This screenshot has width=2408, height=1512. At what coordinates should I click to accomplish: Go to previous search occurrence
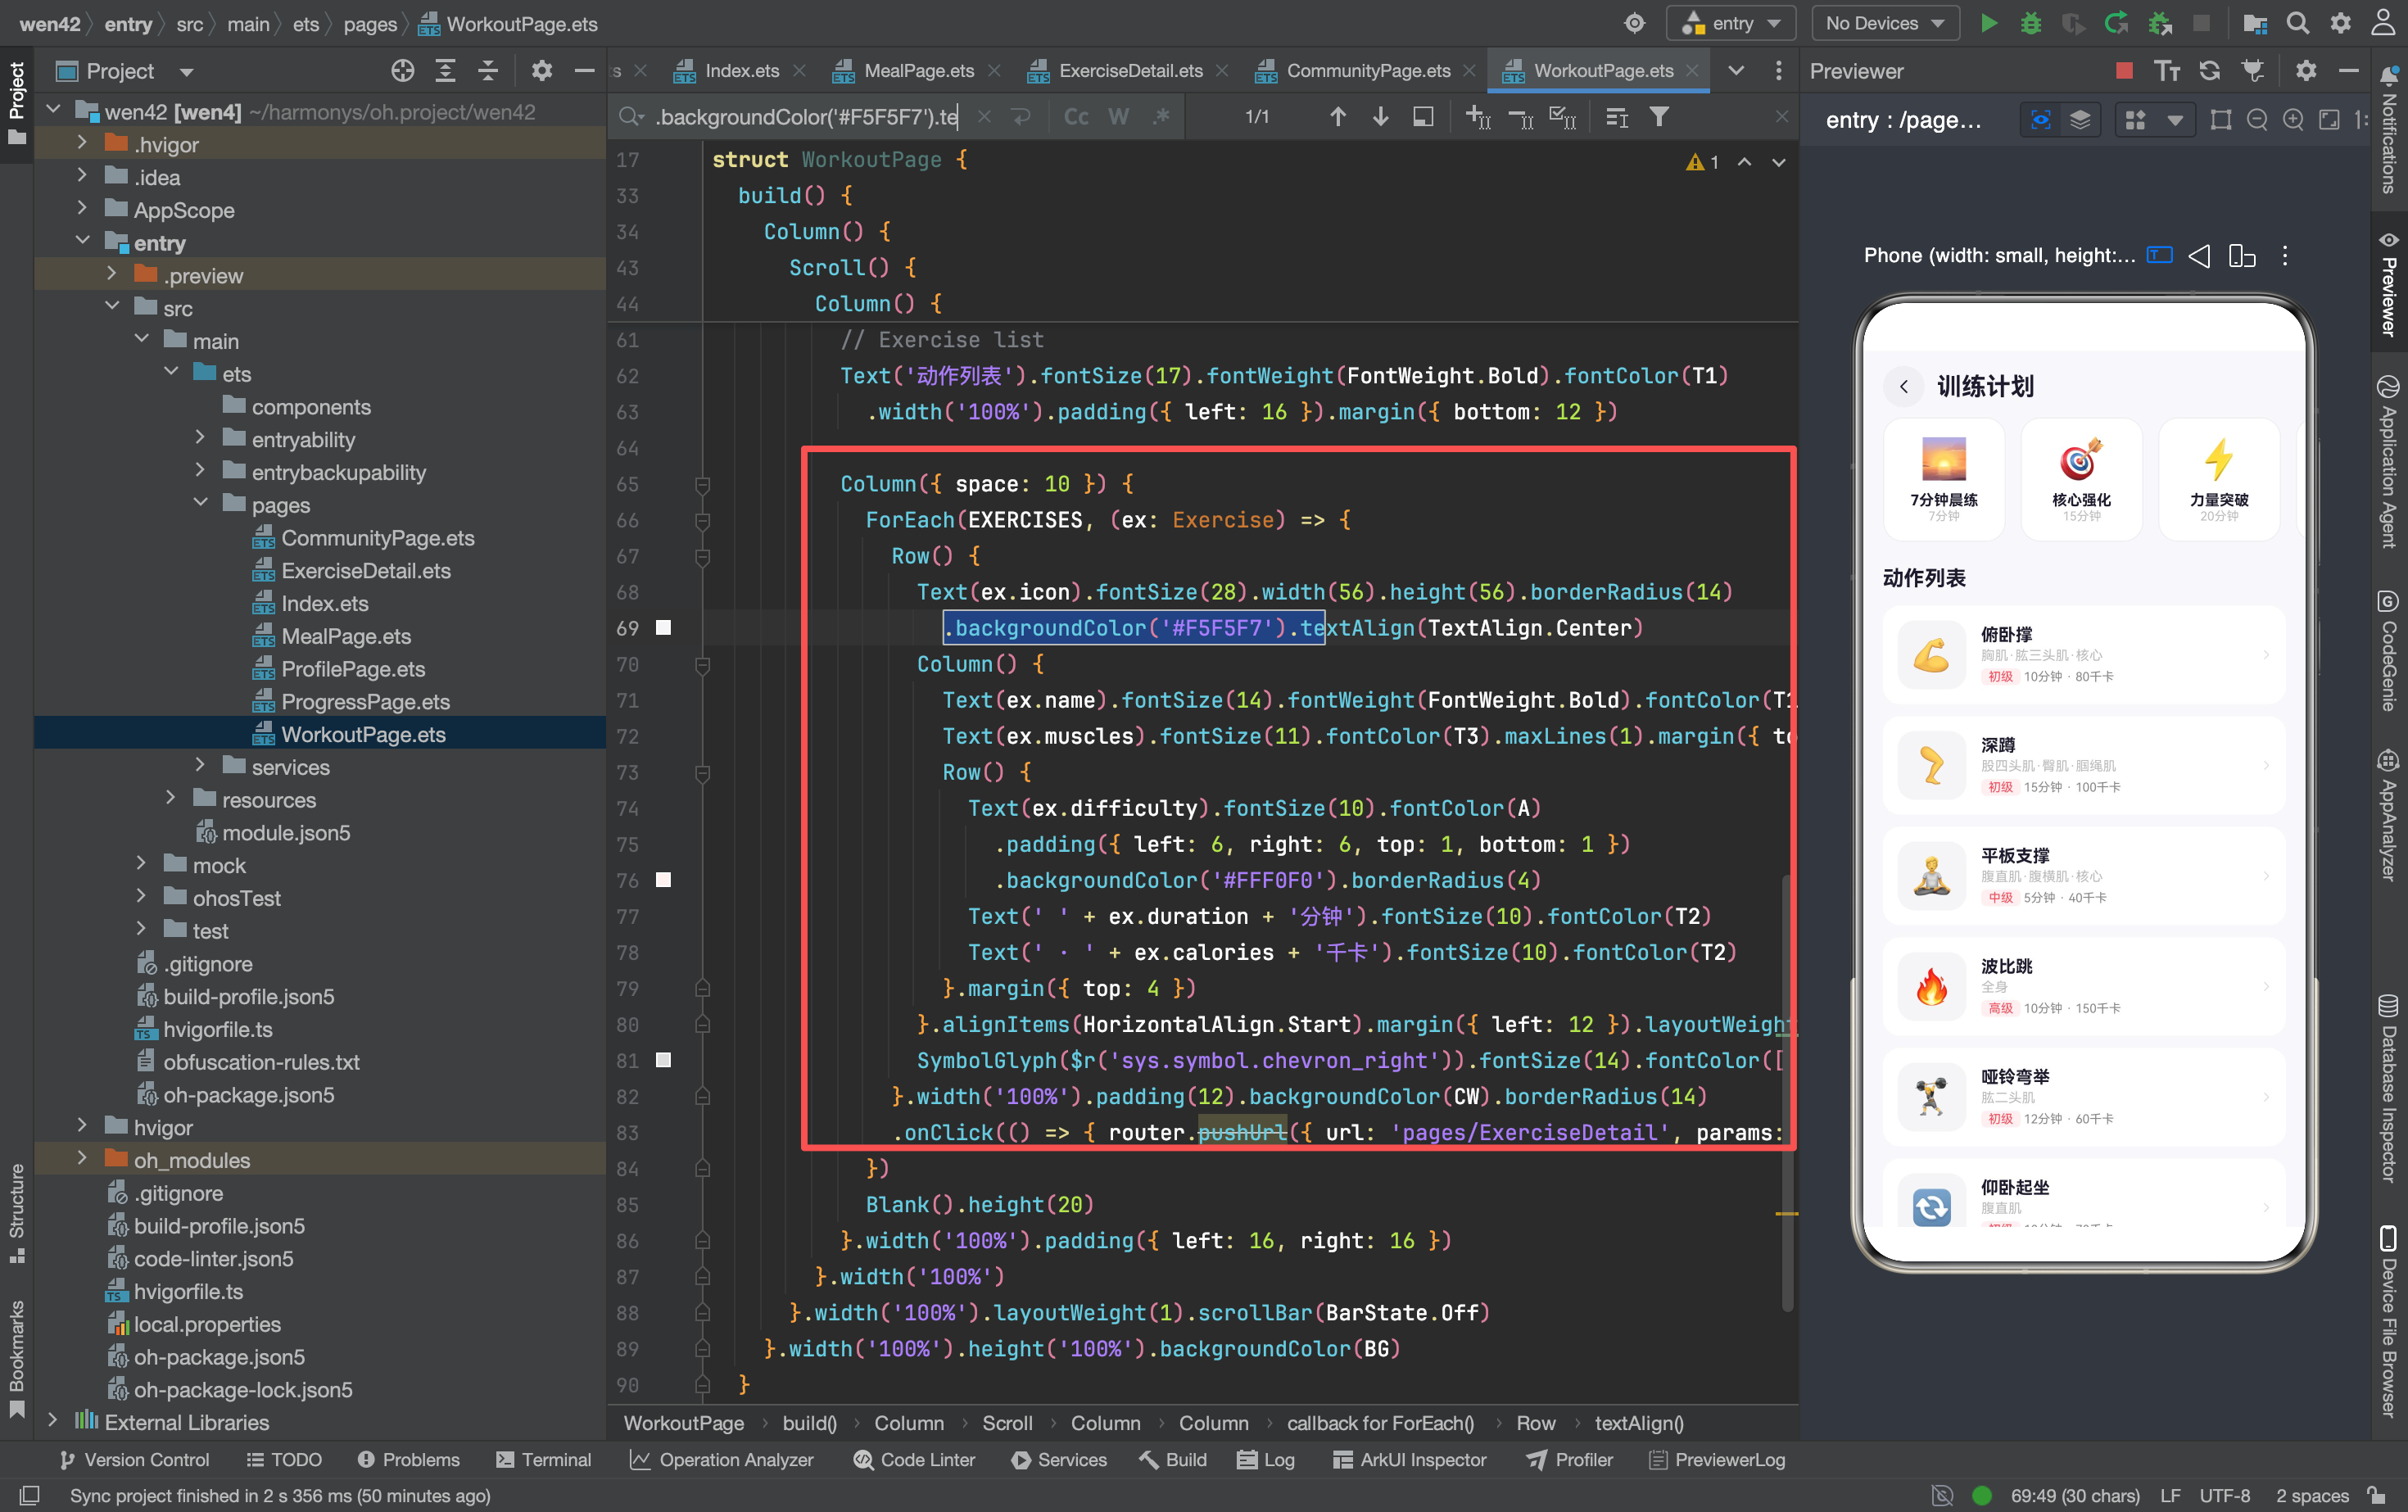pos(1338,117)
